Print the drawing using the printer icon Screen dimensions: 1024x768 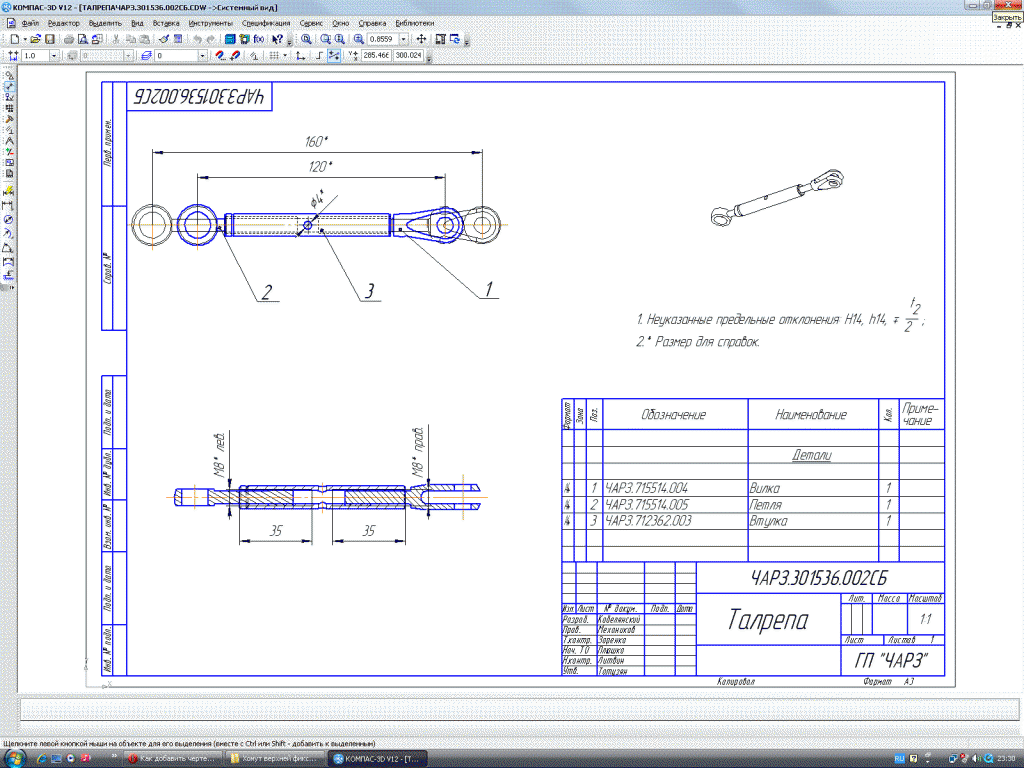pos(69,39)
